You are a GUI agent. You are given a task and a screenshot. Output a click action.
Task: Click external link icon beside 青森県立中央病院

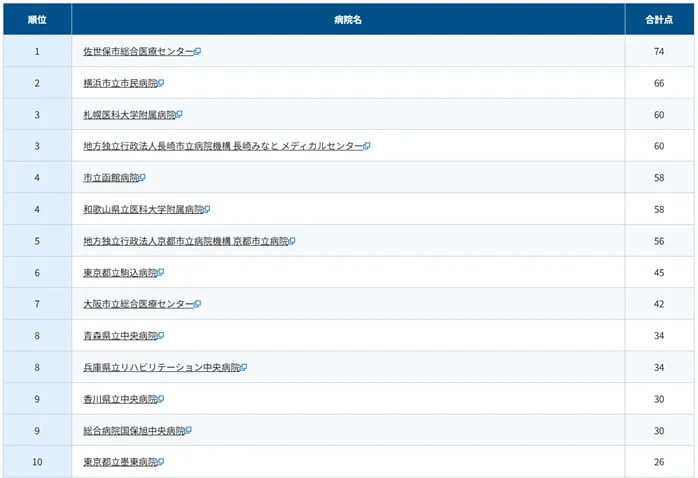[x=161, y=336]
